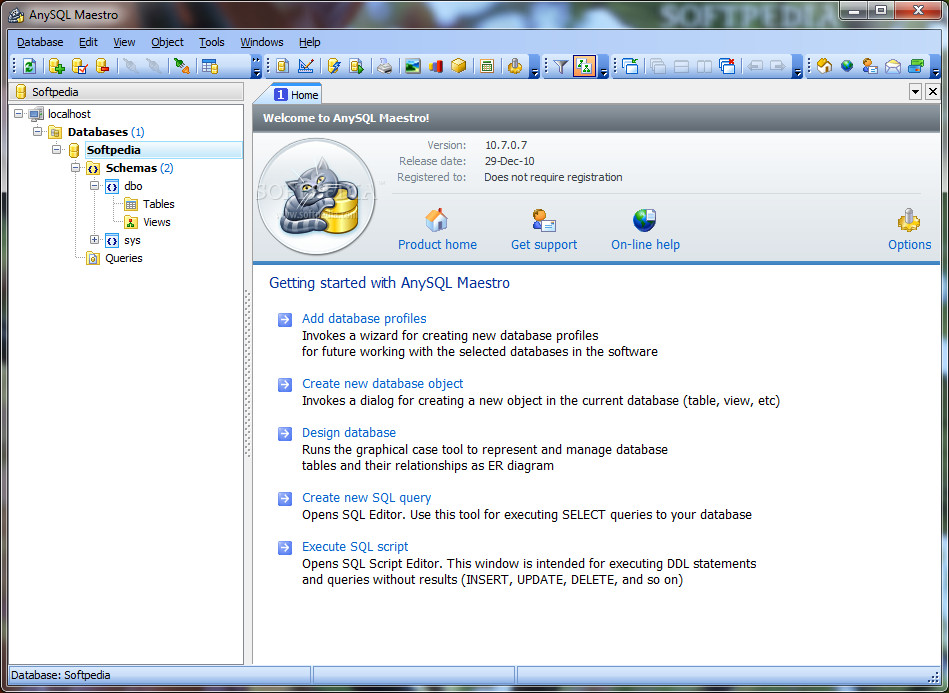Viewport: 949px width, 693px height.
Task: Expand the sys schema node
Action: click(94, 240)
